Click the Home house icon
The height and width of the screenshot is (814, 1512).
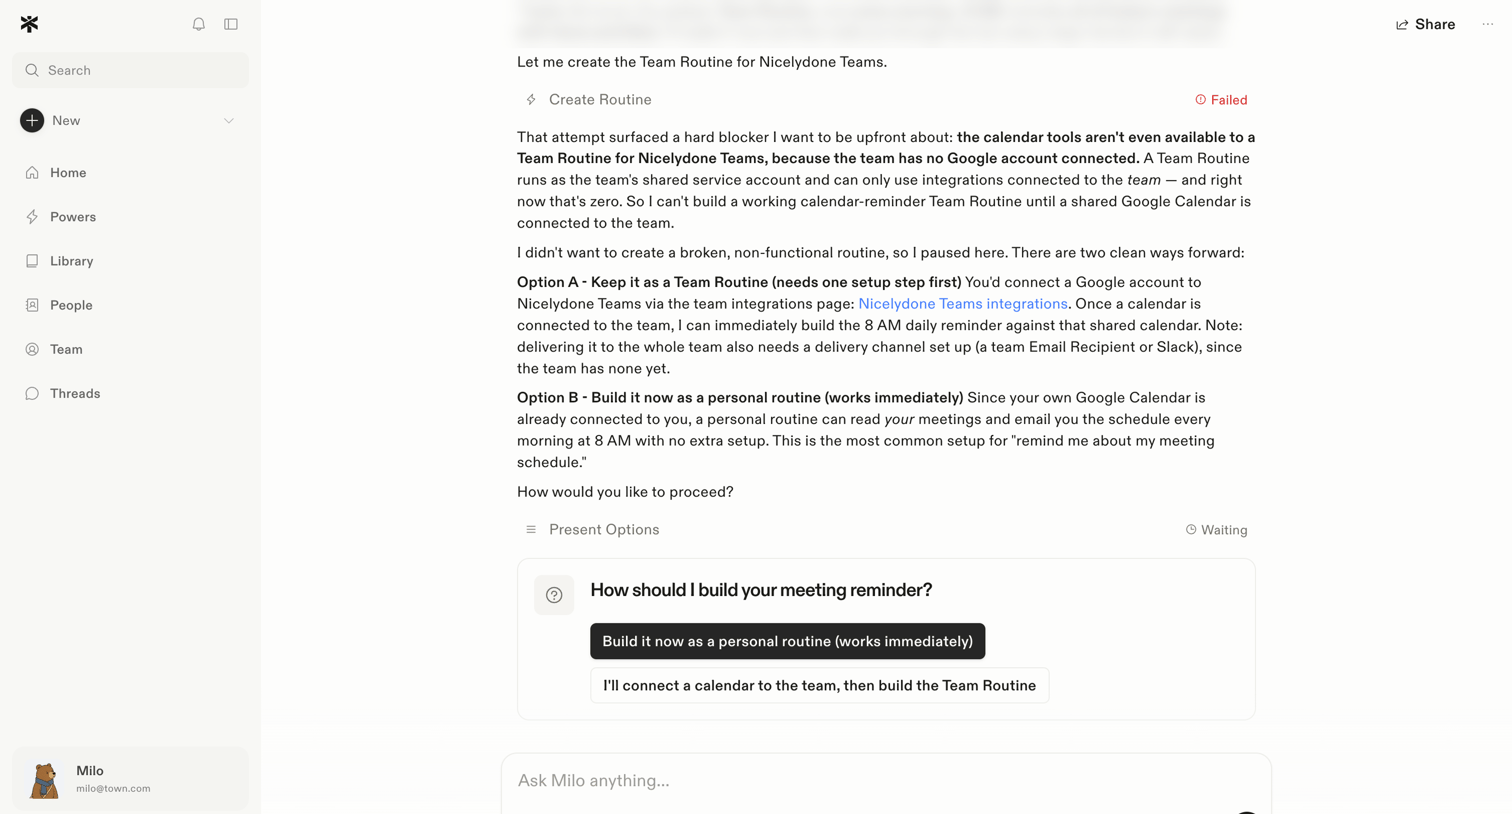pyautogui.click(x=32, y=173)
